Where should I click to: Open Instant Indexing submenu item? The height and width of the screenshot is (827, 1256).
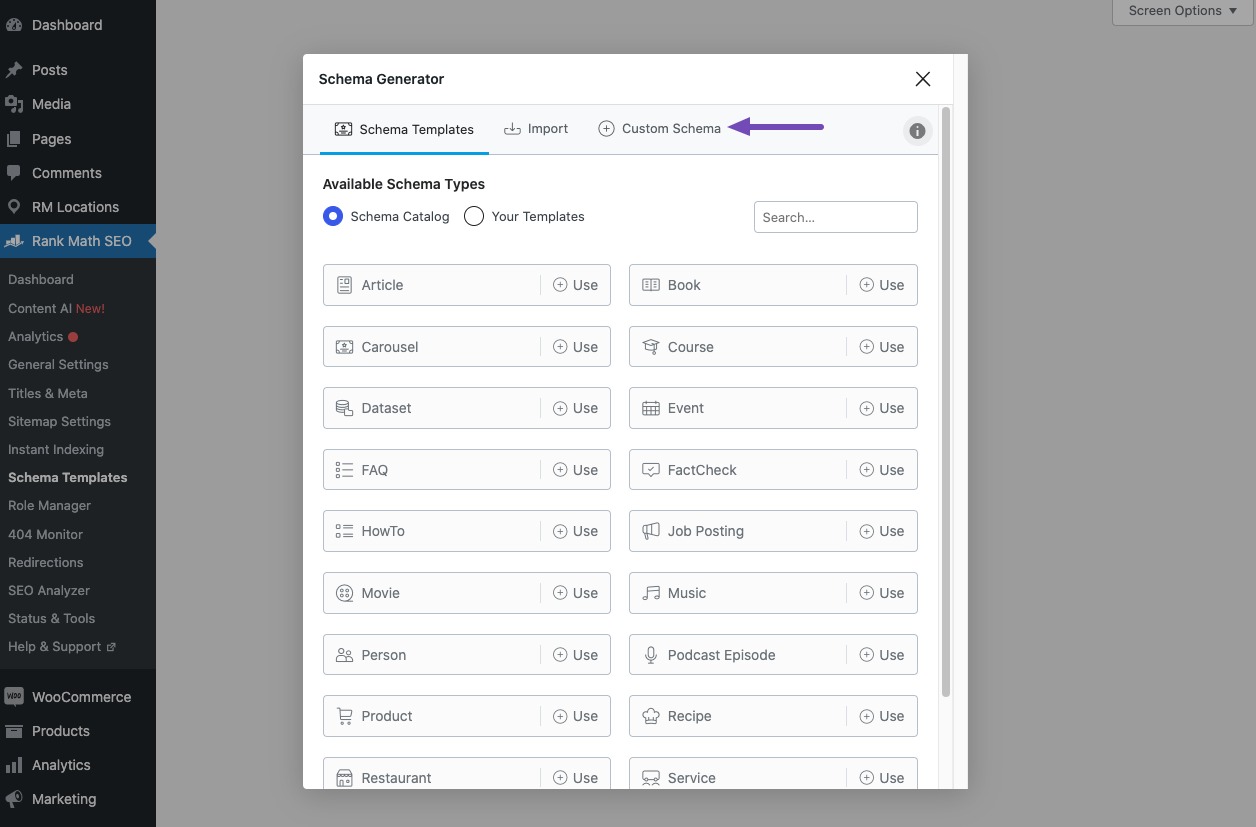point(56,449)
